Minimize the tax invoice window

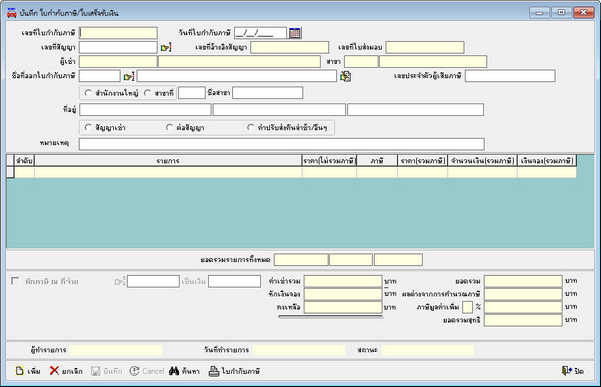click(540, 13)
